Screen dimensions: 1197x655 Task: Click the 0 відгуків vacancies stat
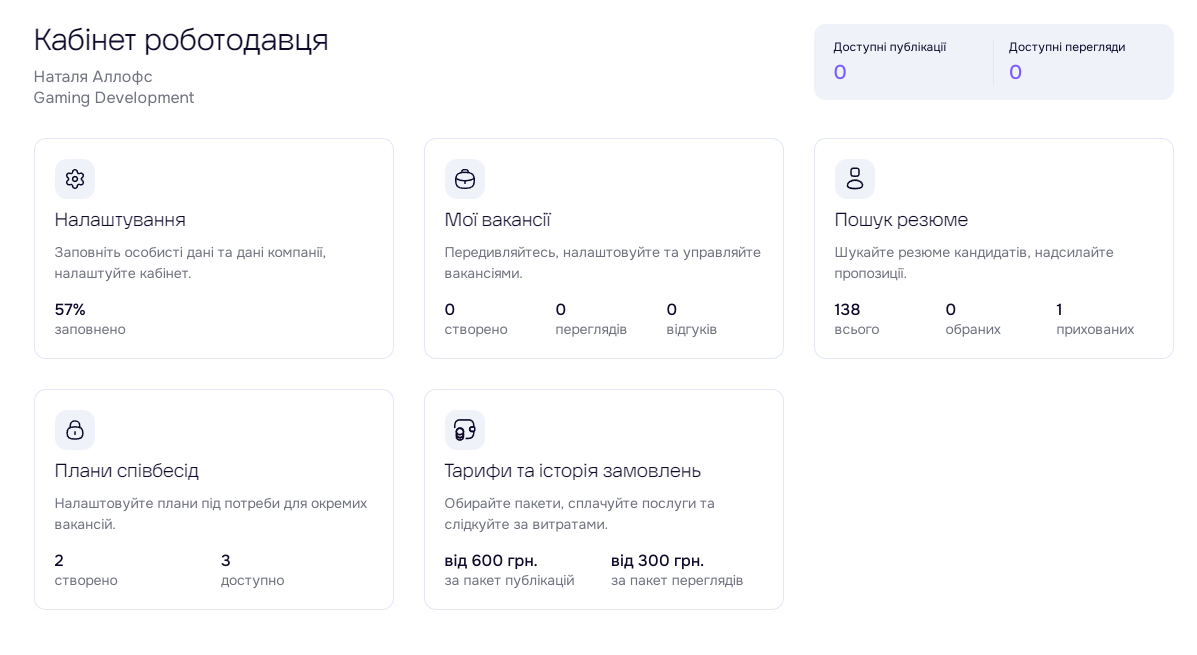coord(691,319)
